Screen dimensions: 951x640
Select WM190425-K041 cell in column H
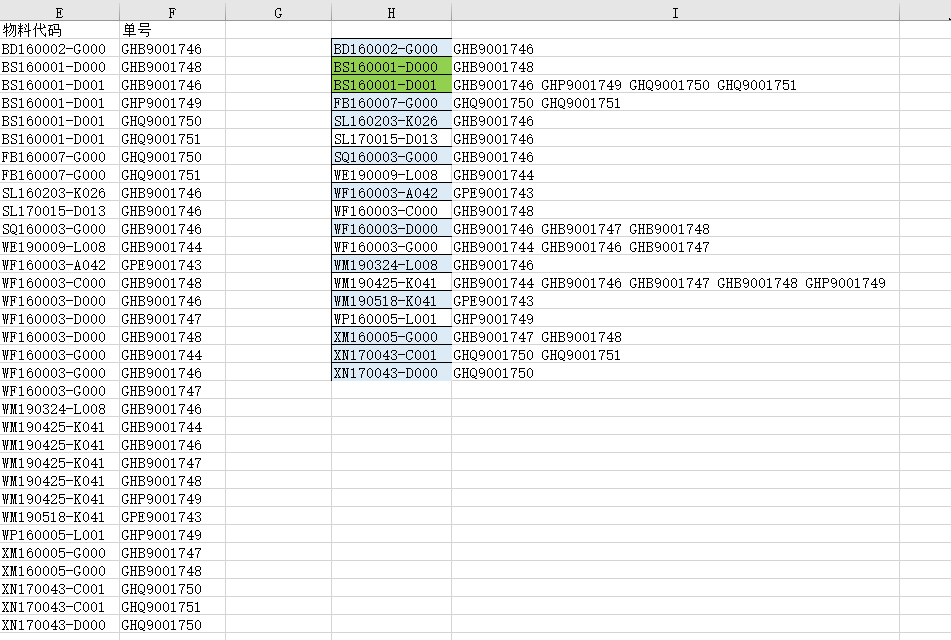click(x=391, y=283)
